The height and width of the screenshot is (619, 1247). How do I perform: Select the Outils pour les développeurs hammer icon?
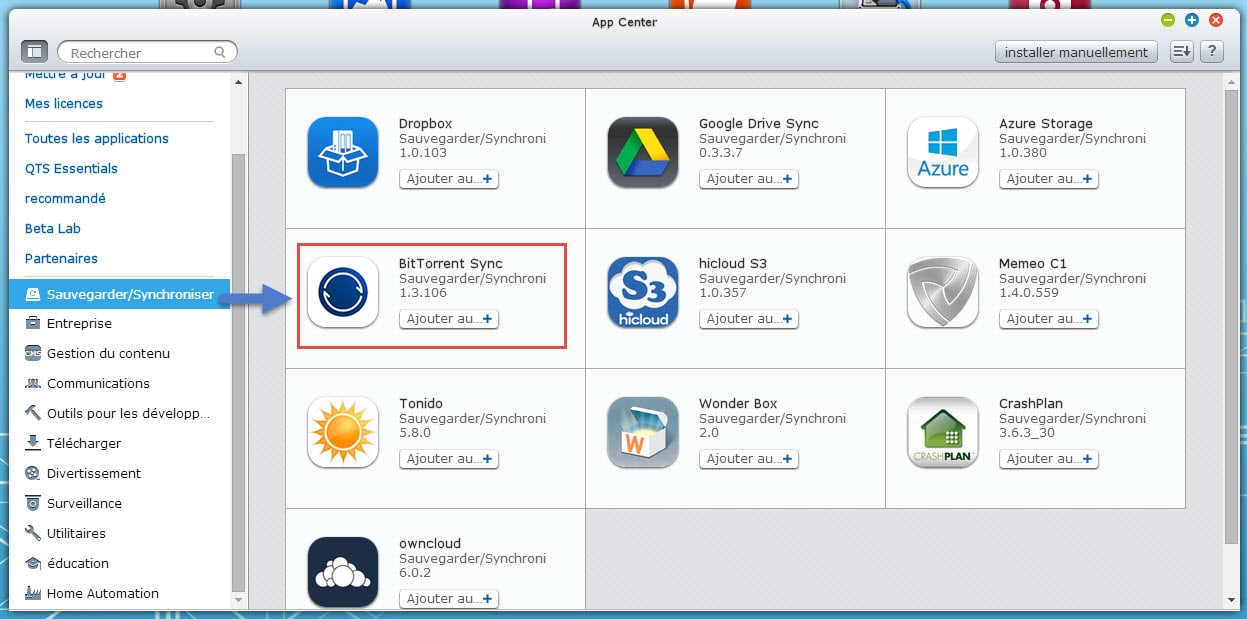tap(33, 413)
